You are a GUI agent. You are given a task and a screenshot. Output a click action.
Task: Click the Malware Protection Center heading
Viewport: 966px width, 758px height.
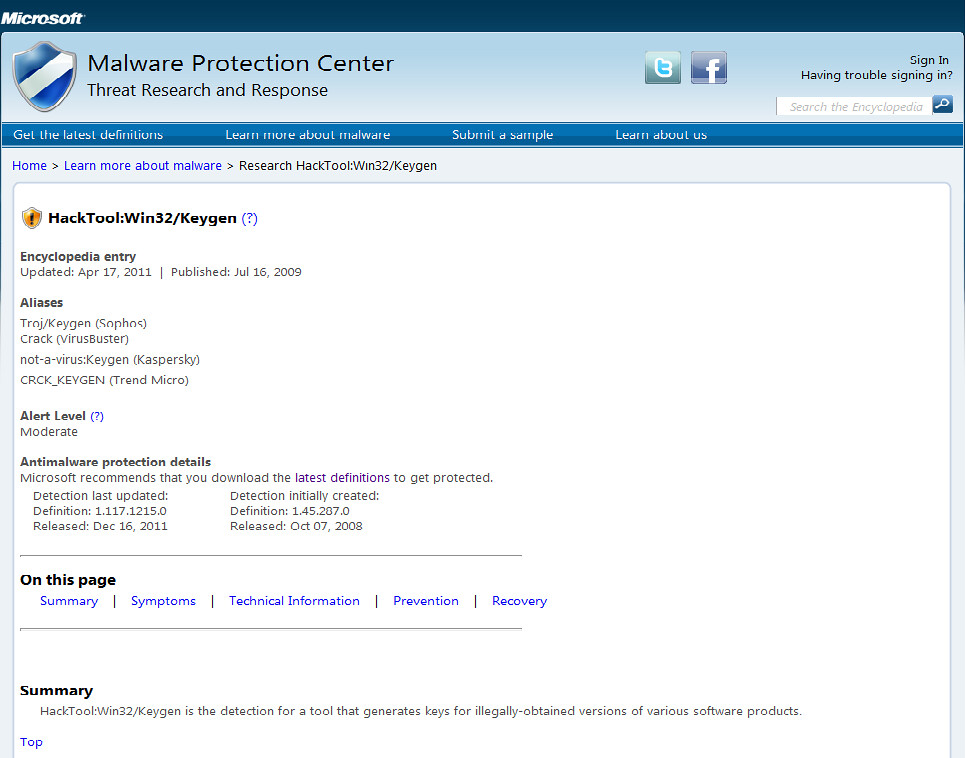(240, 63)
